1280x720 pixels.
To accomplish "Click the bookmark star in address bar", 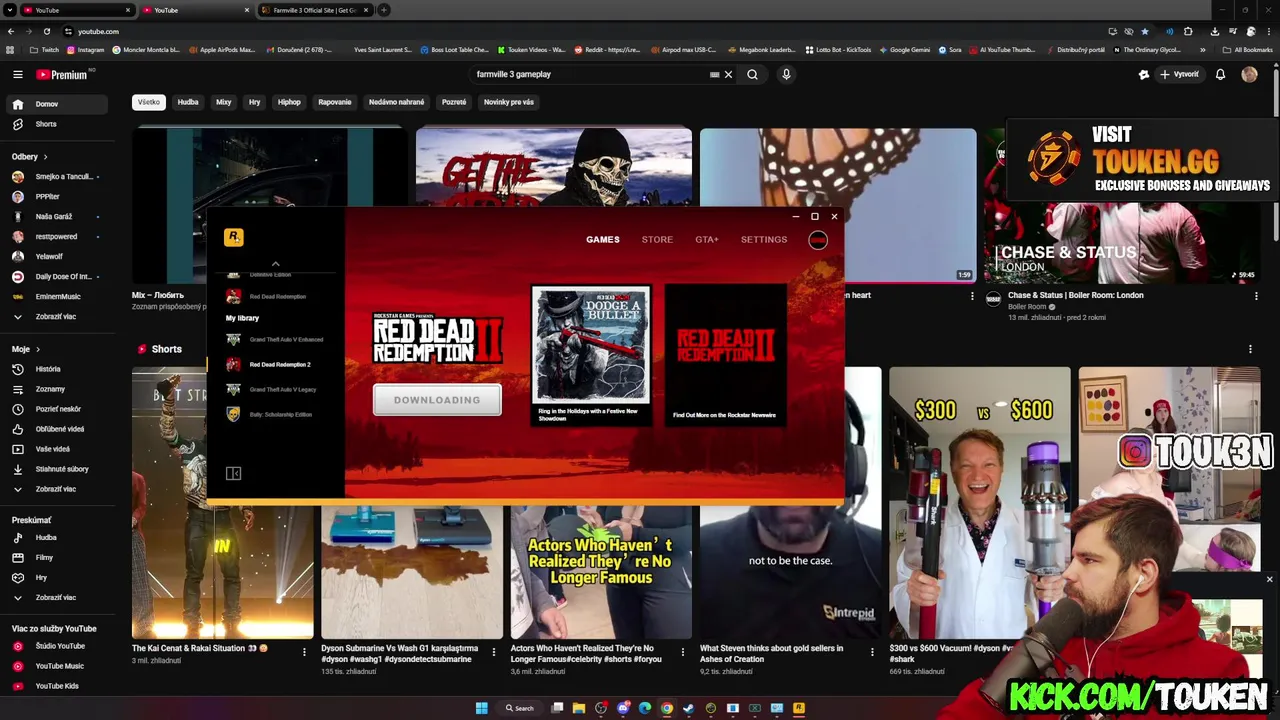I will [1145, 31].
